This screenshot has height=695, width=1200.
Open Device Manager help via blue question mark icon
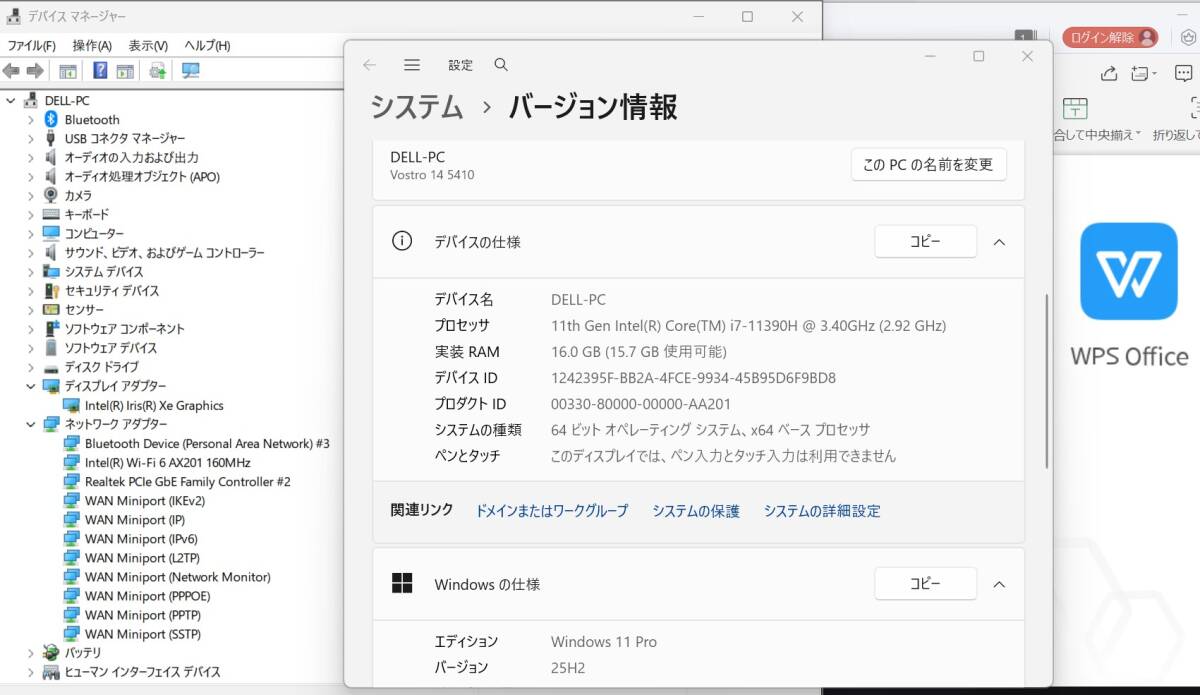(x=98, y=70)
